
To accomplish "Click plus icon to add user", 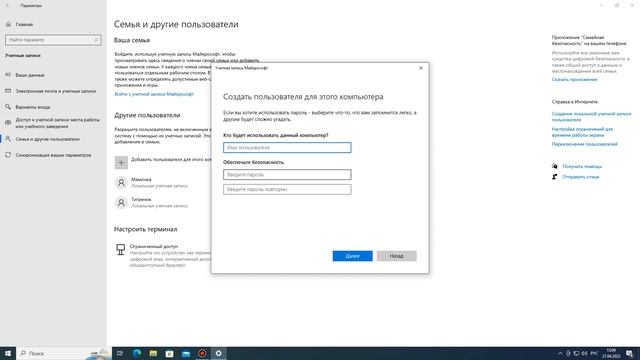I will point(121,162).
